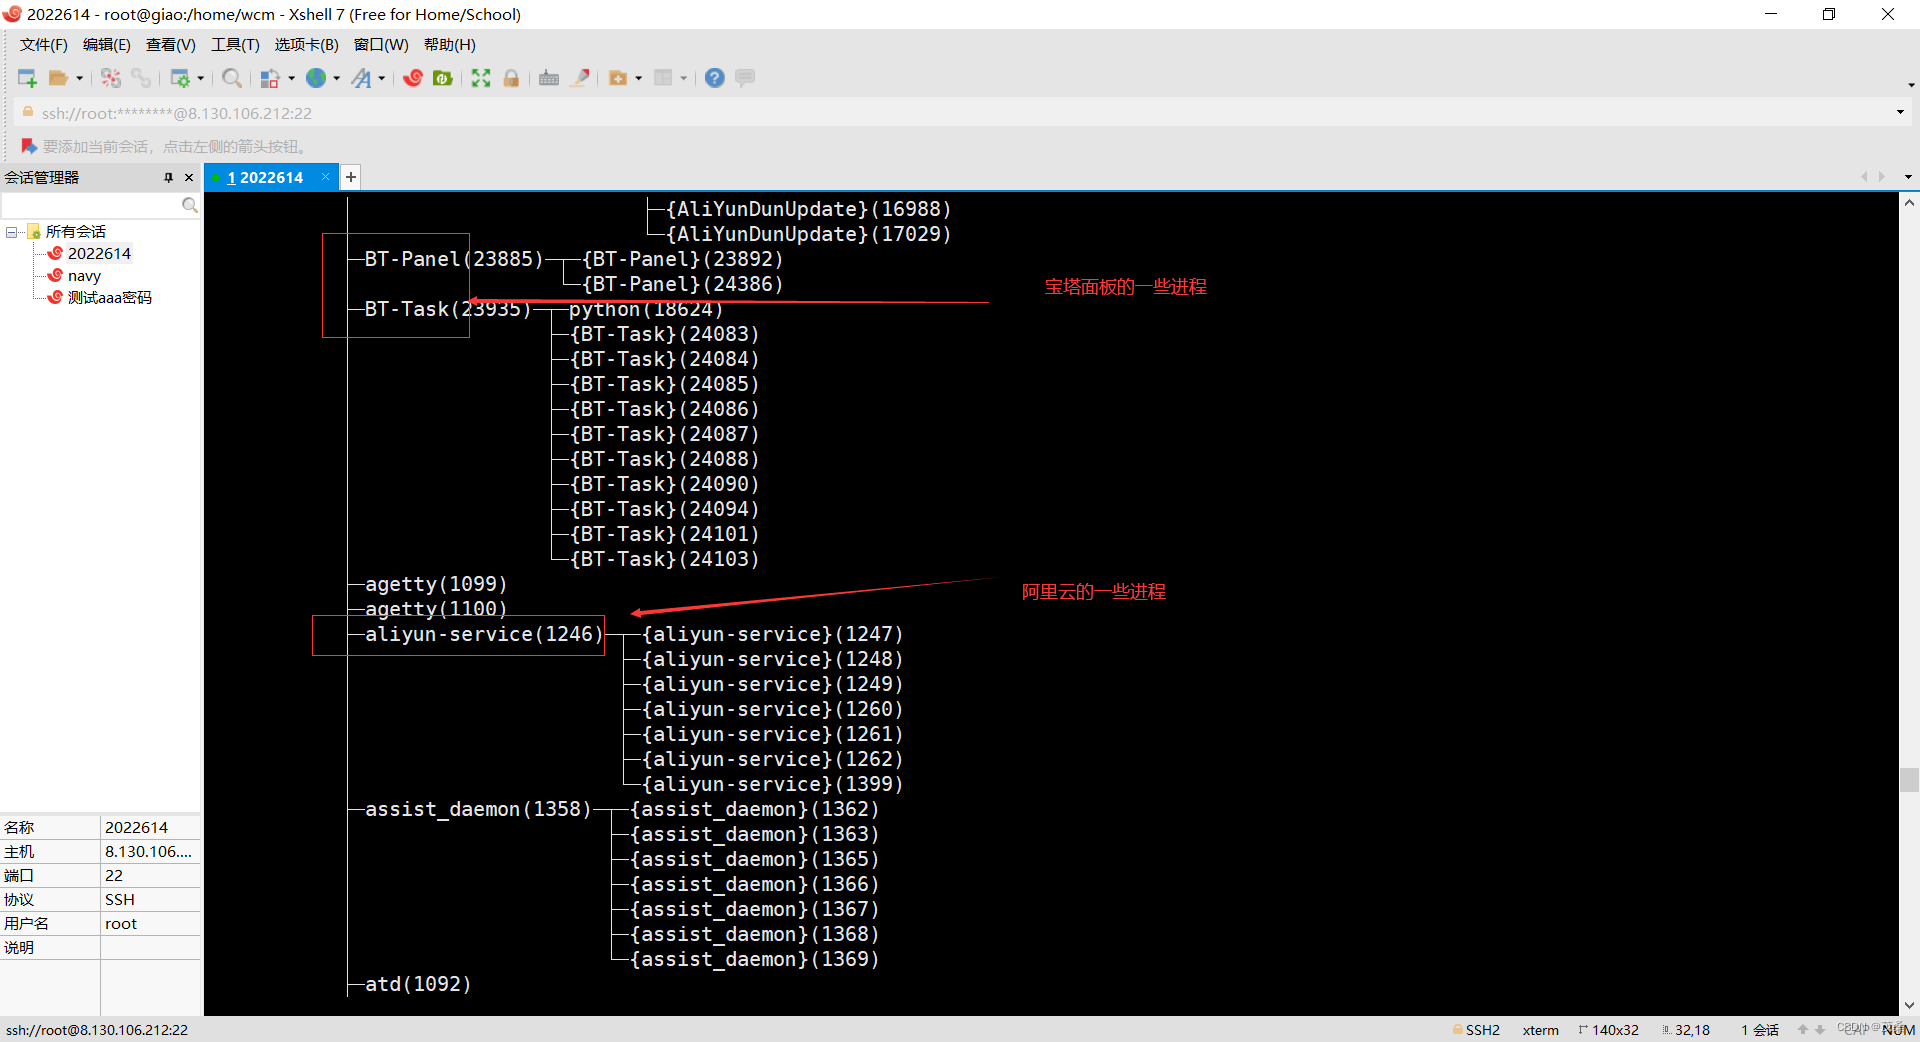Click the New Session toolbar icon

click(27, 78)
